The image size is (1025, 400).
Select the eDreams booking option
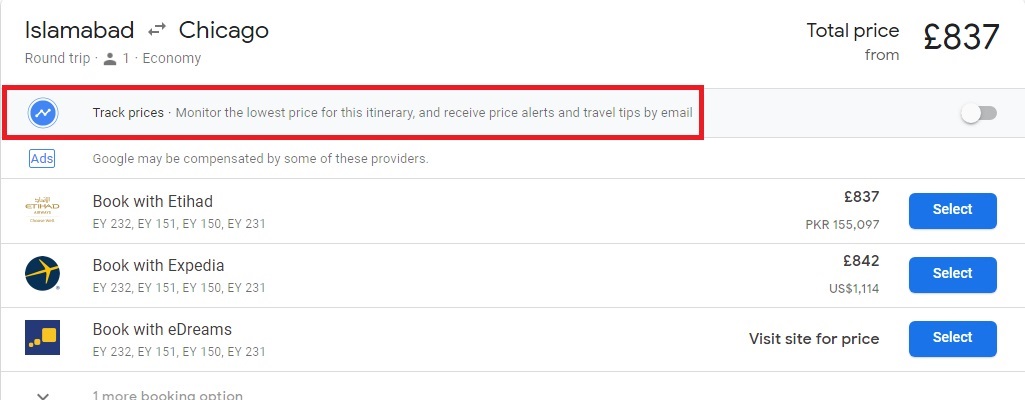click(952, 338)
